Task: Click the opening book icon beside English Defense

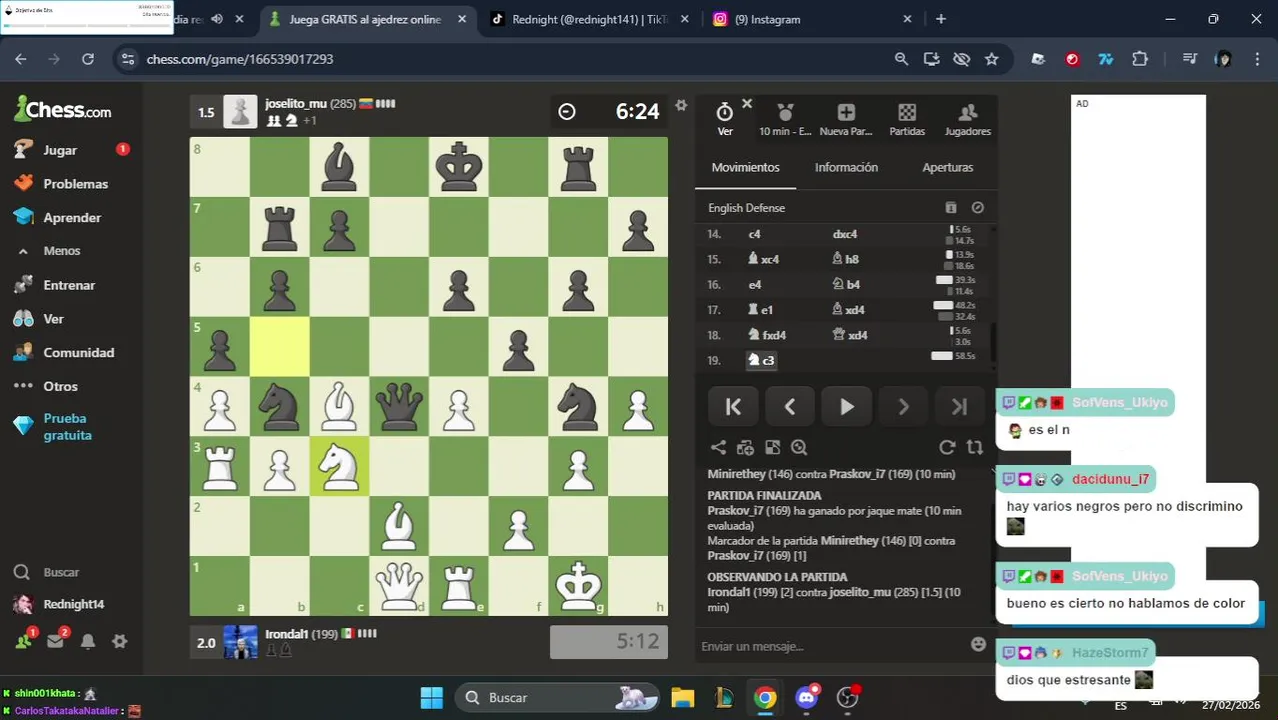Action: pyautogui.click(x=951, y=208)
